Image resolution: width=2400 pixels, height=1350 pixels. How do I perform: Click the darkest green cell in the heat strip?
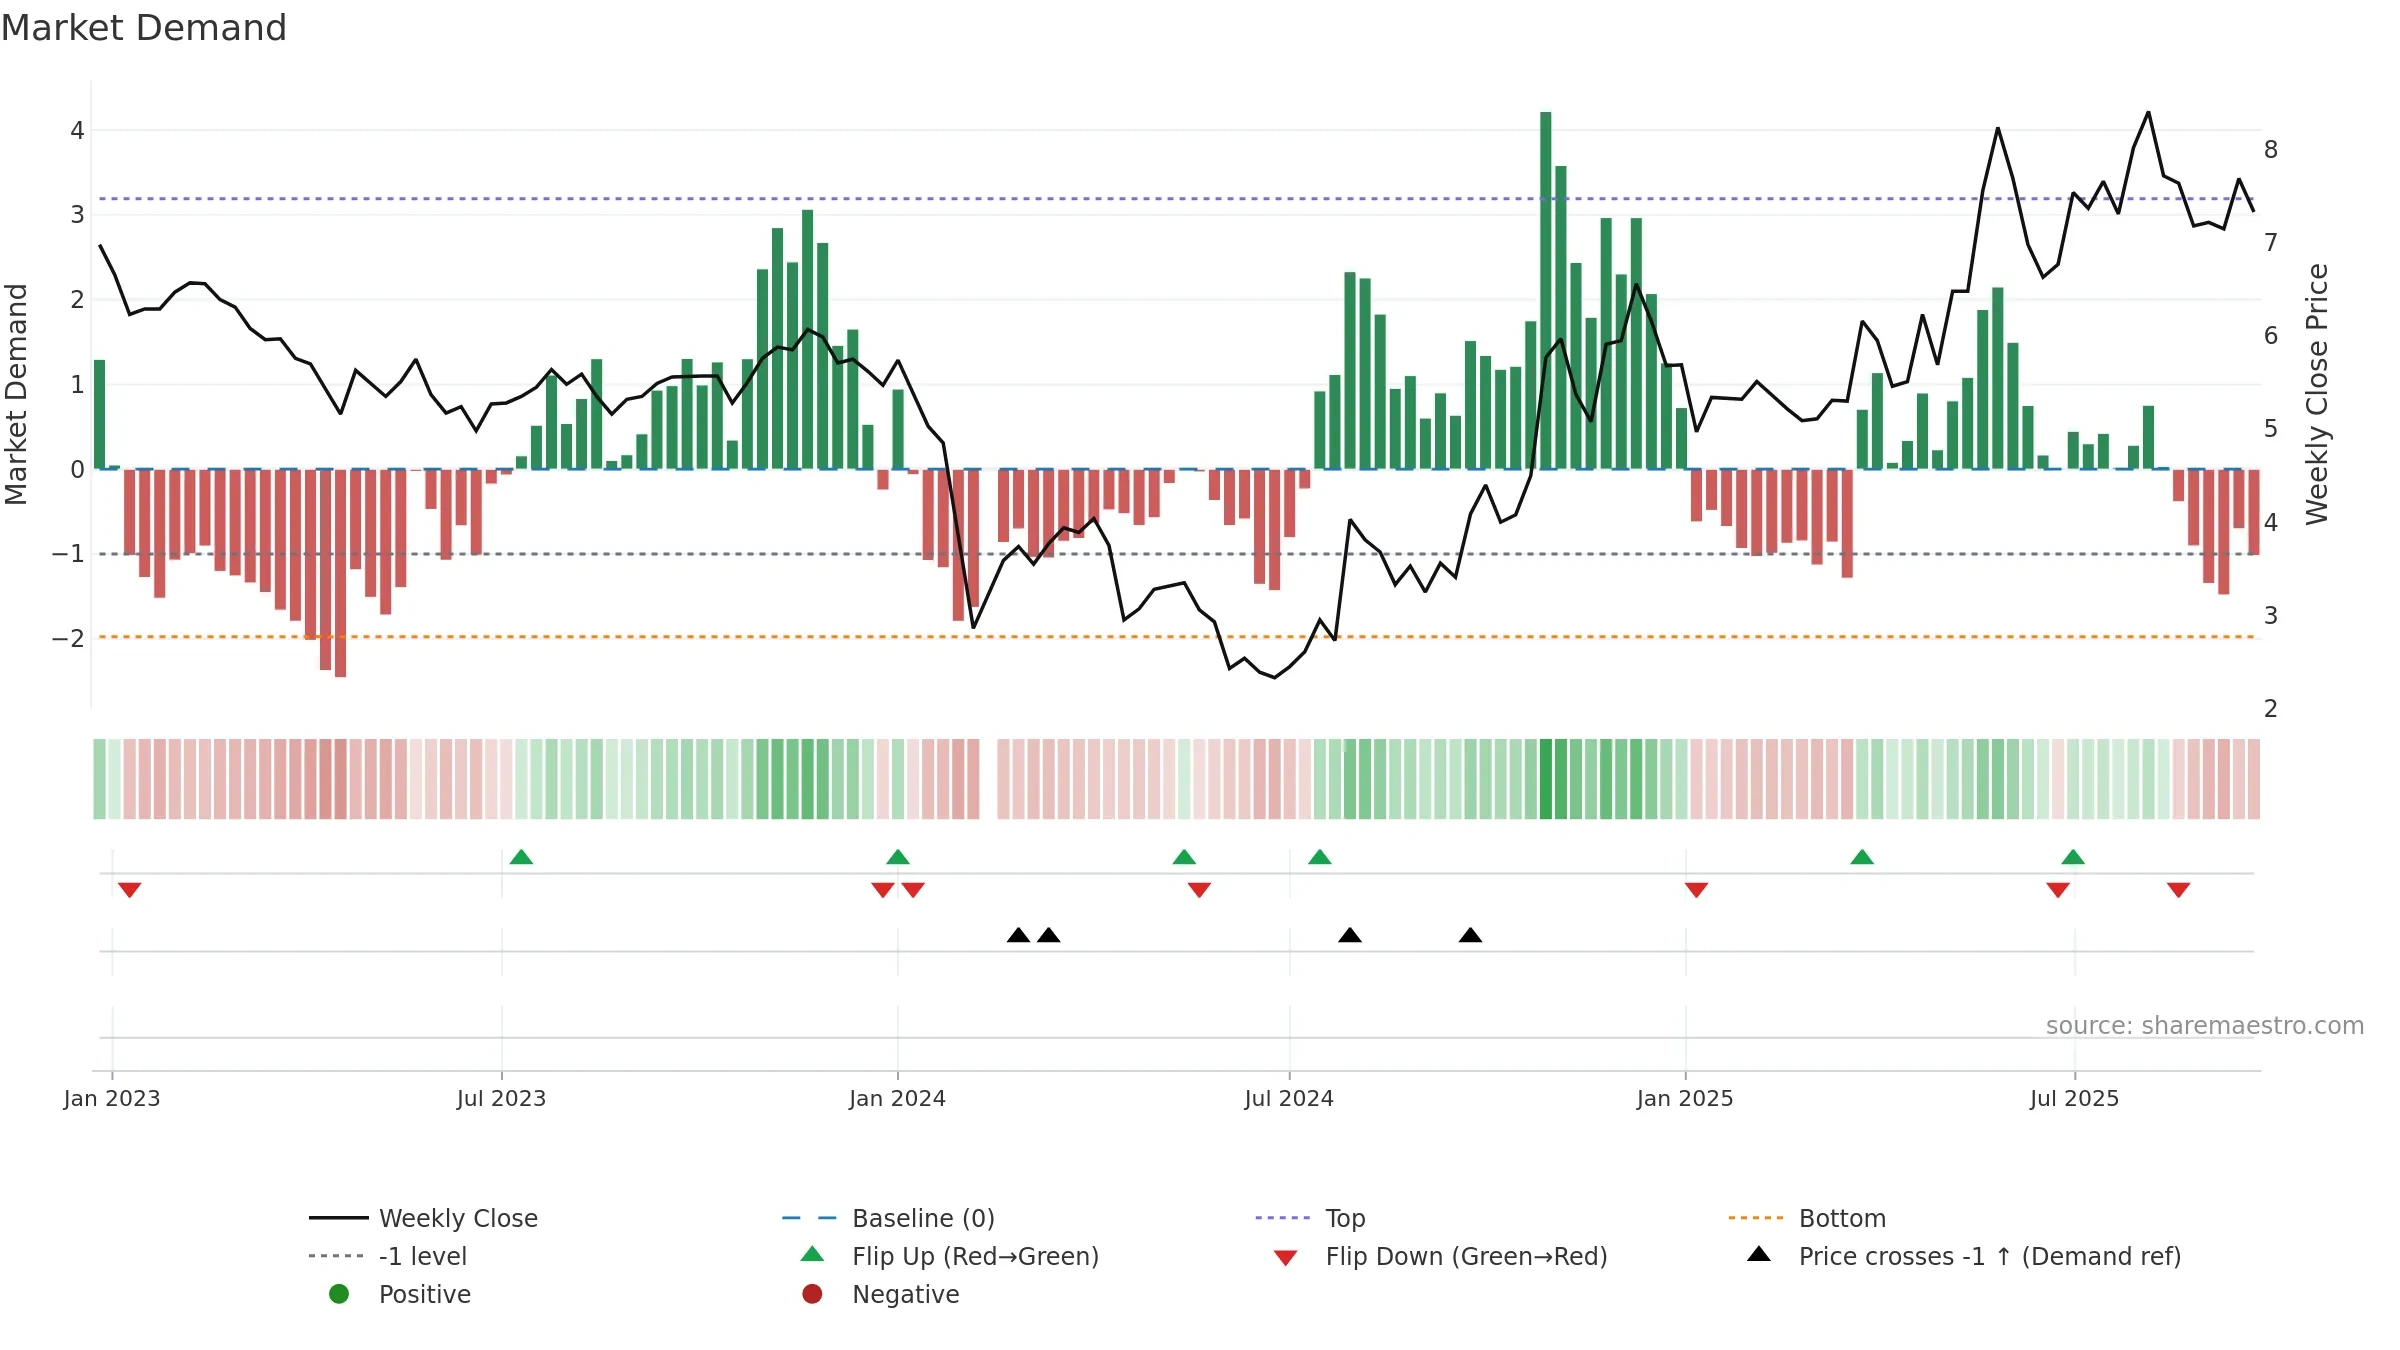(1546, 779)
